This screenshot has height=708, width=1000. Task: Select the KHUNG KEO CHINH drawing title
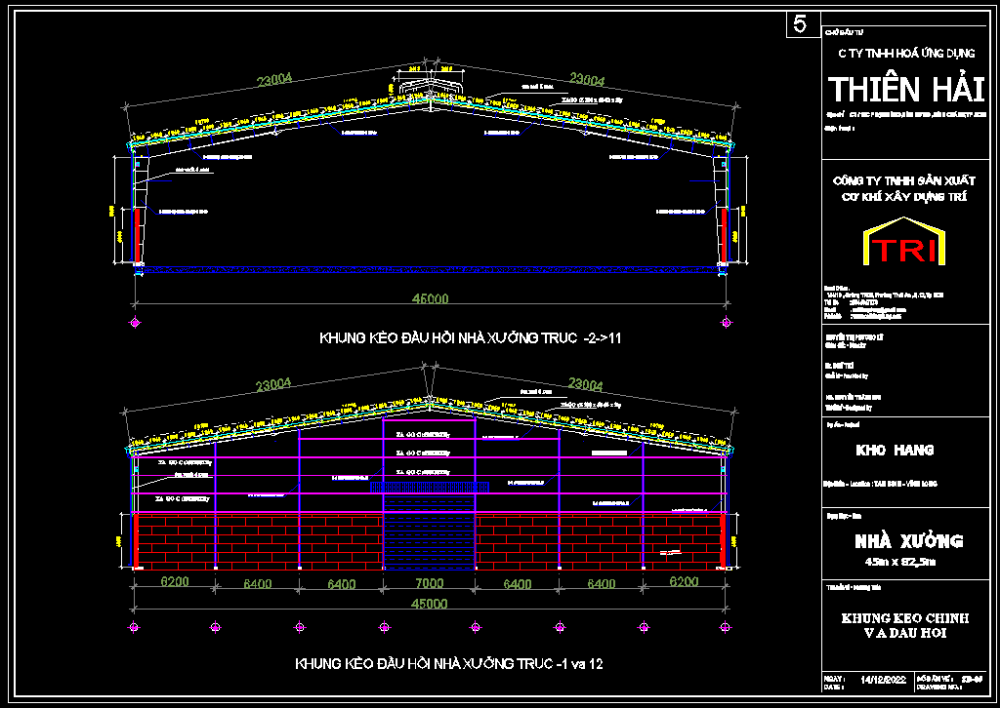(x=905, y=618)
